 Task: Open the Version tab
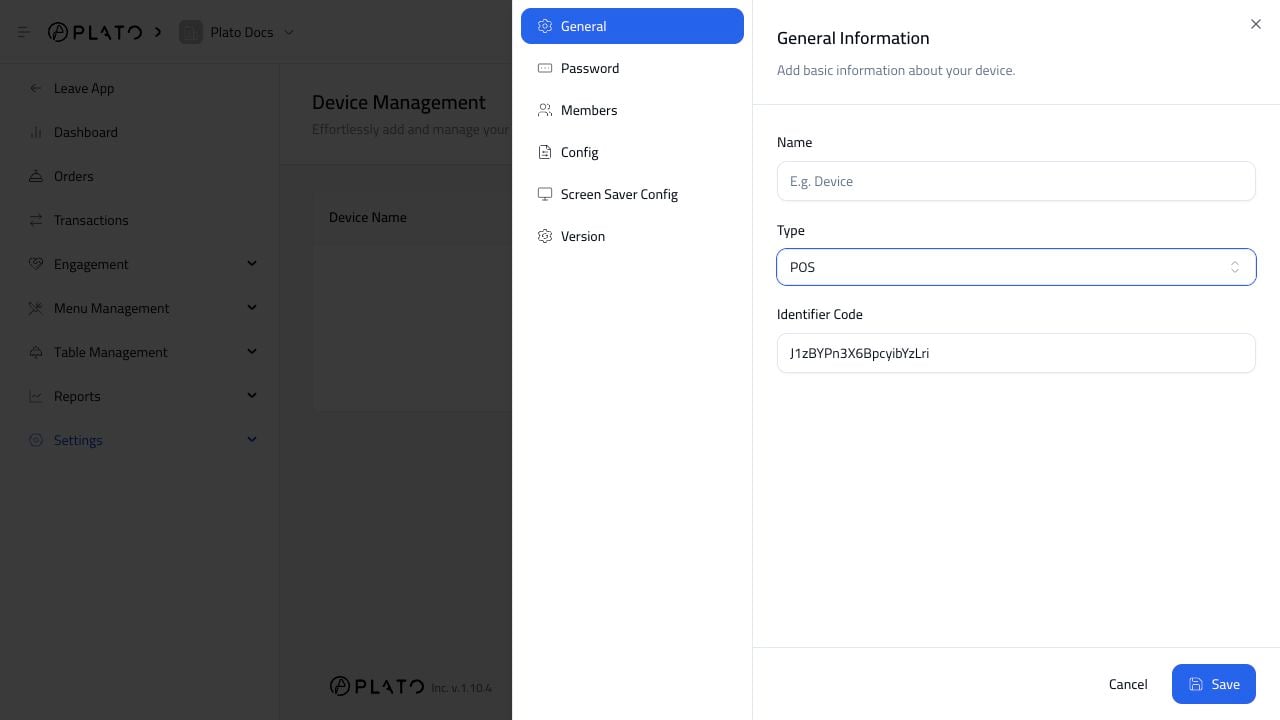tap(632, 236)
